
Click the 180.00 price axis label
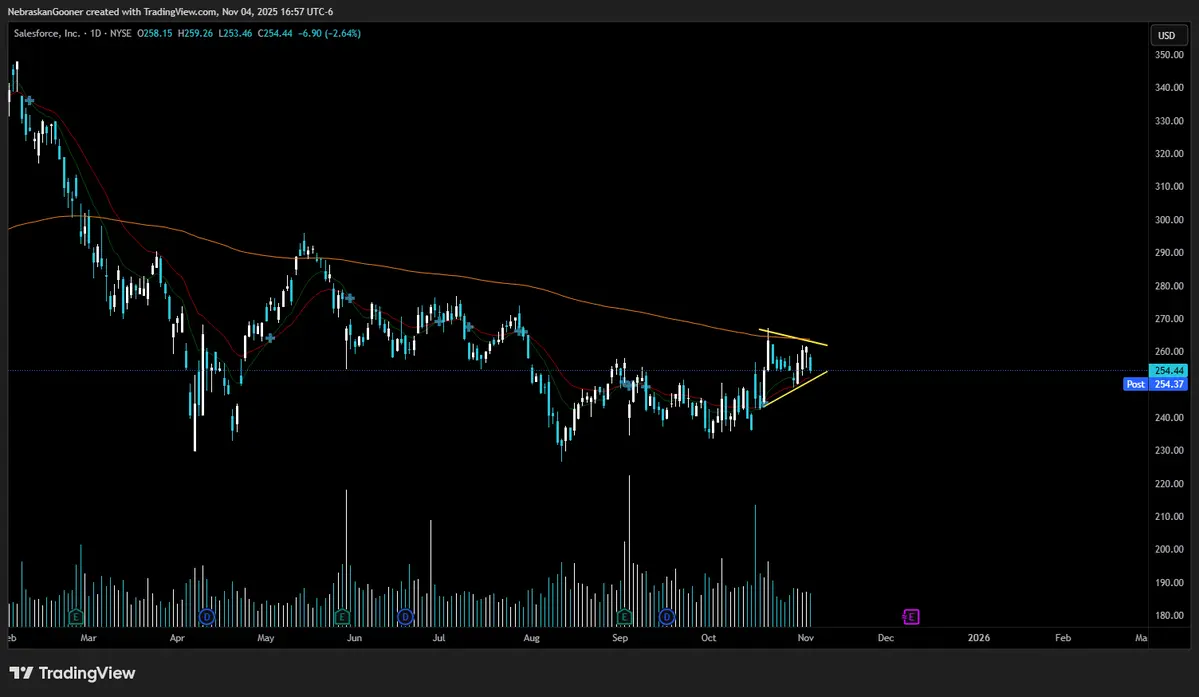(1169, 616)
